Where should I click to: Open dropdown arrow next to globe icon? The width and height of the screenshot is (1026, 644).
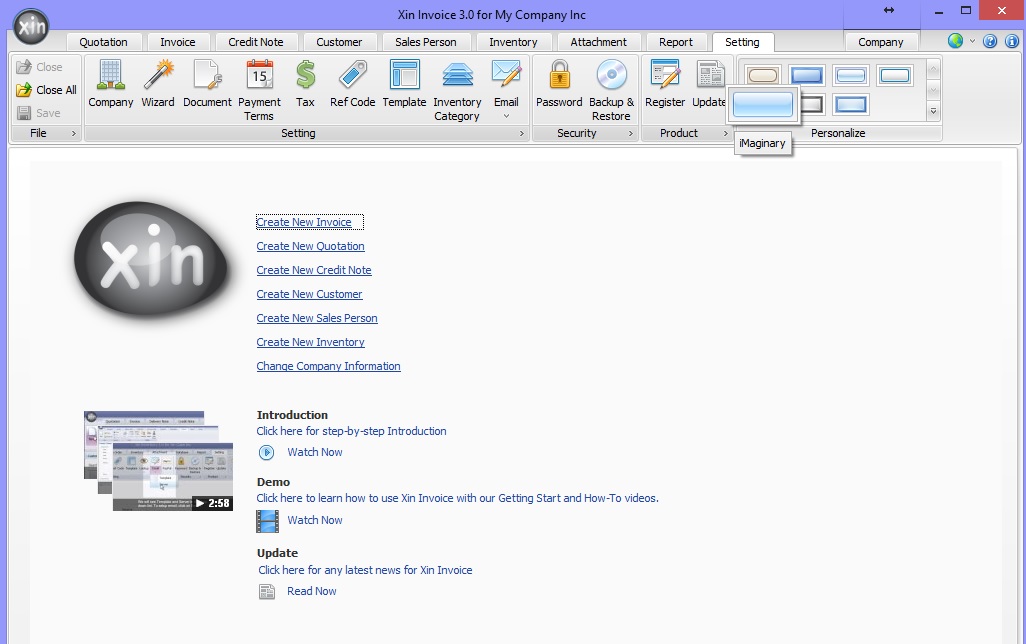[972, 41]
